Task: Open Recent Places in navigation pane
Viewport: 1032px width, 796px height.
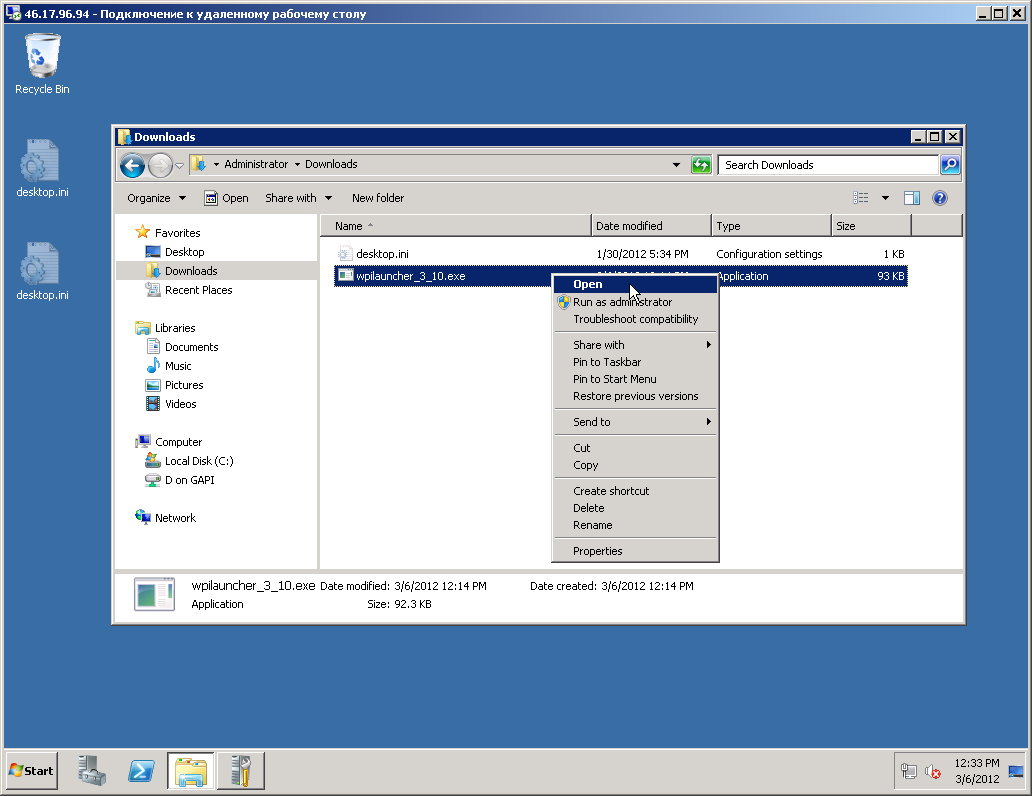Action: coord(189,290)
